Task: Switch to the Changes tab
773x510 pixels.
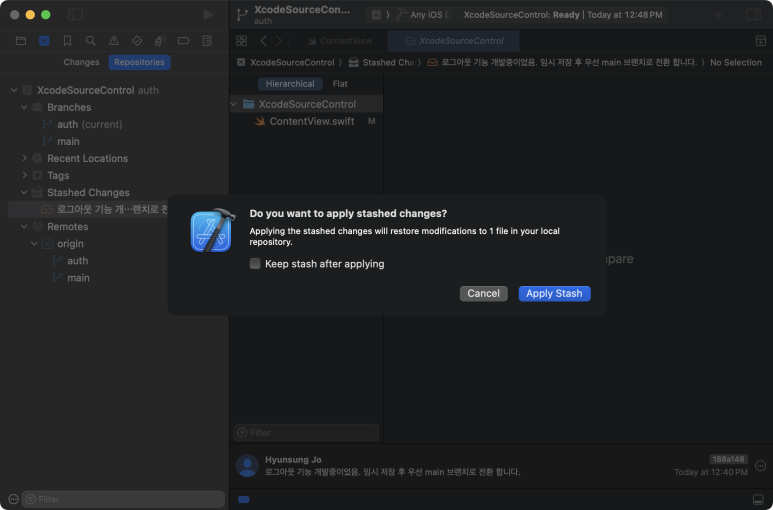Action: (81, 62)
